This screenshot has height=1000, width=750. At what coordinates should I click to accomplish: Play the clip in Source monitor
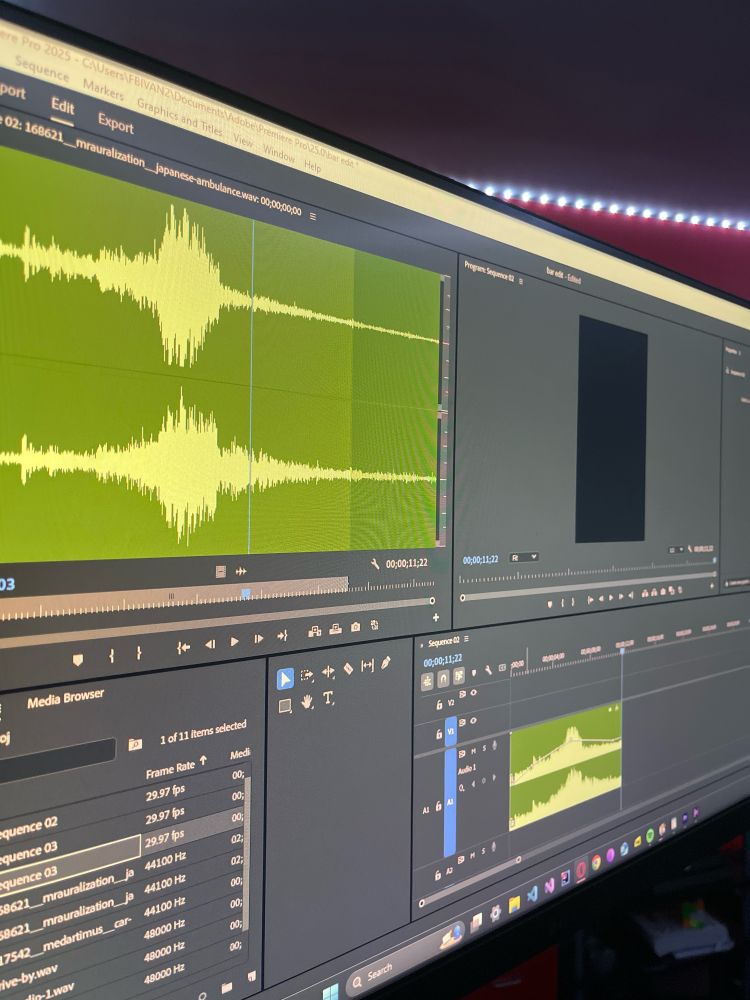click(x=234, y=642)
